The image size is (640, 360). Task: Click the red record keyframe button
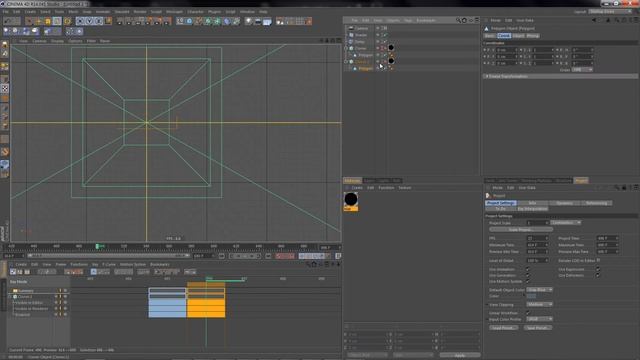pyautogui.click(x=280, y=256)
